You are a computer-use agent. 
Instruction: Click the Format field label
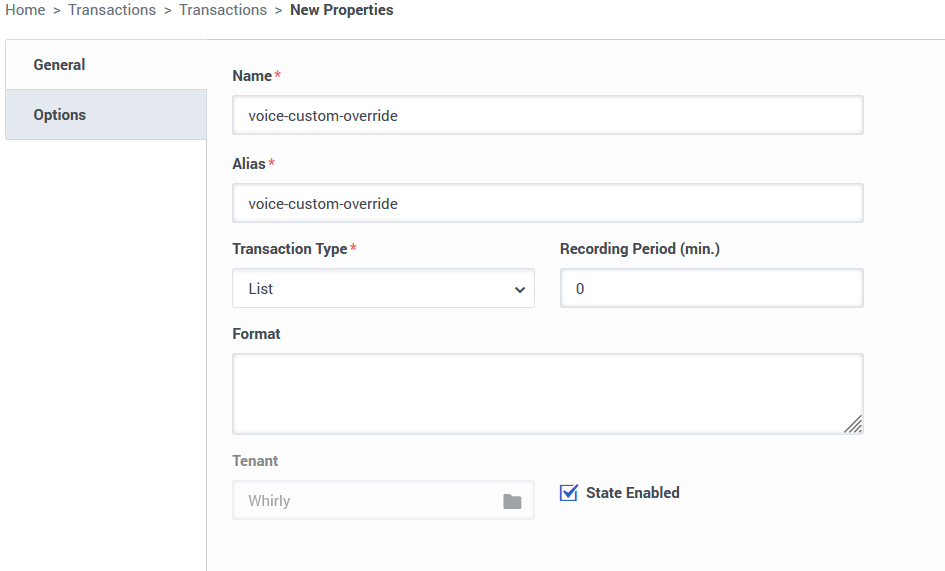[x=256, y=334]
